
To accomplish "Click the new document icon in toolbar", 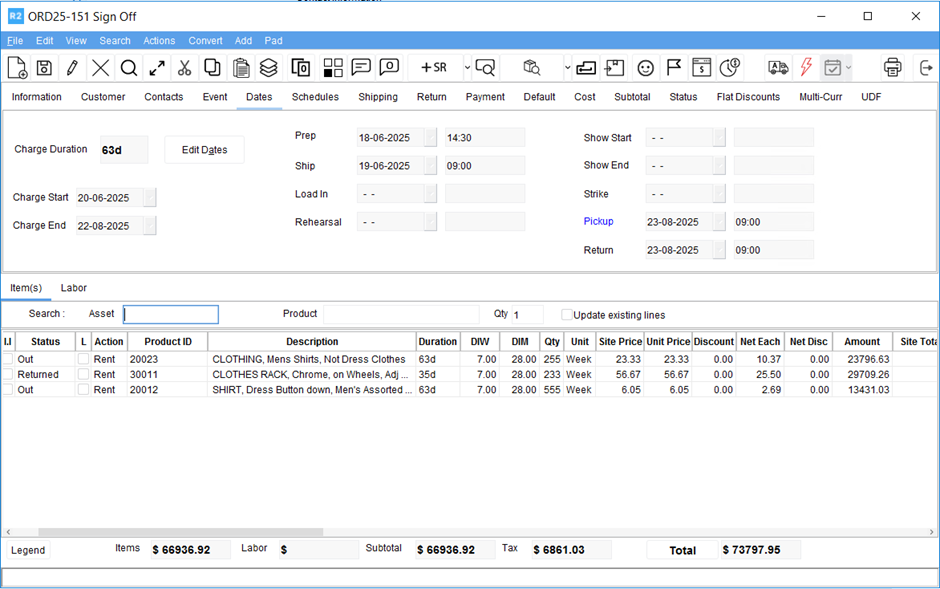I will tap(17, 68).
